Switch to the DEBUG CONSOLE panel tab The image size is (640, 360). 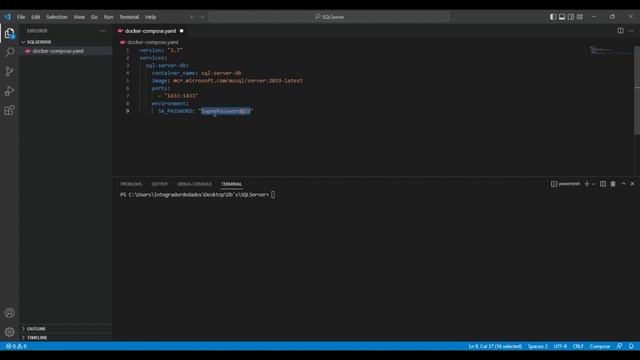(x=194, y=184)
